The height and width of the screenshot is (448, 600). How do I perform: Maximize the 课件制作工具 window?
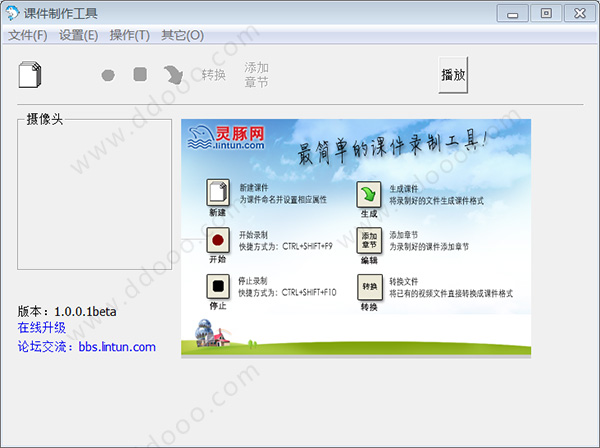(x=546, y=13)
